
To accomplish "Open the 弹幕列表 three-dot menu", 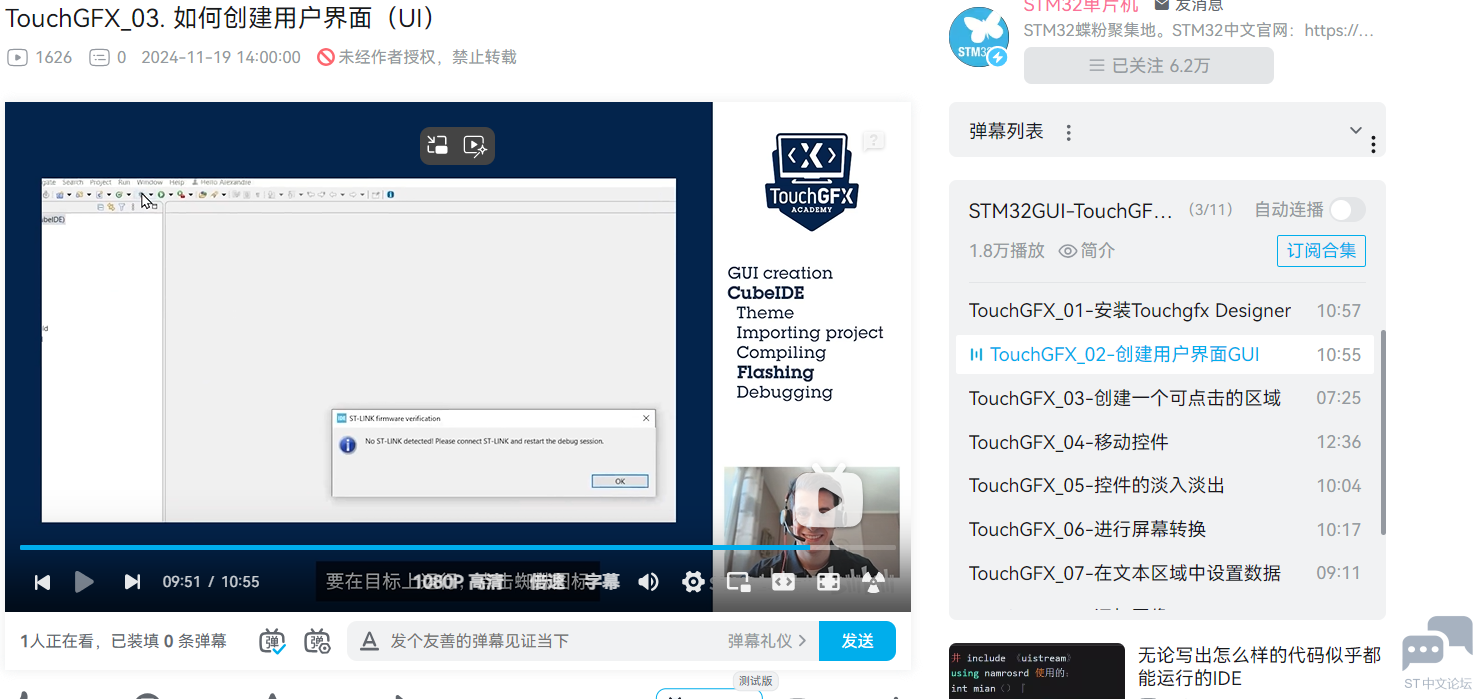I will coord(1068,132).
